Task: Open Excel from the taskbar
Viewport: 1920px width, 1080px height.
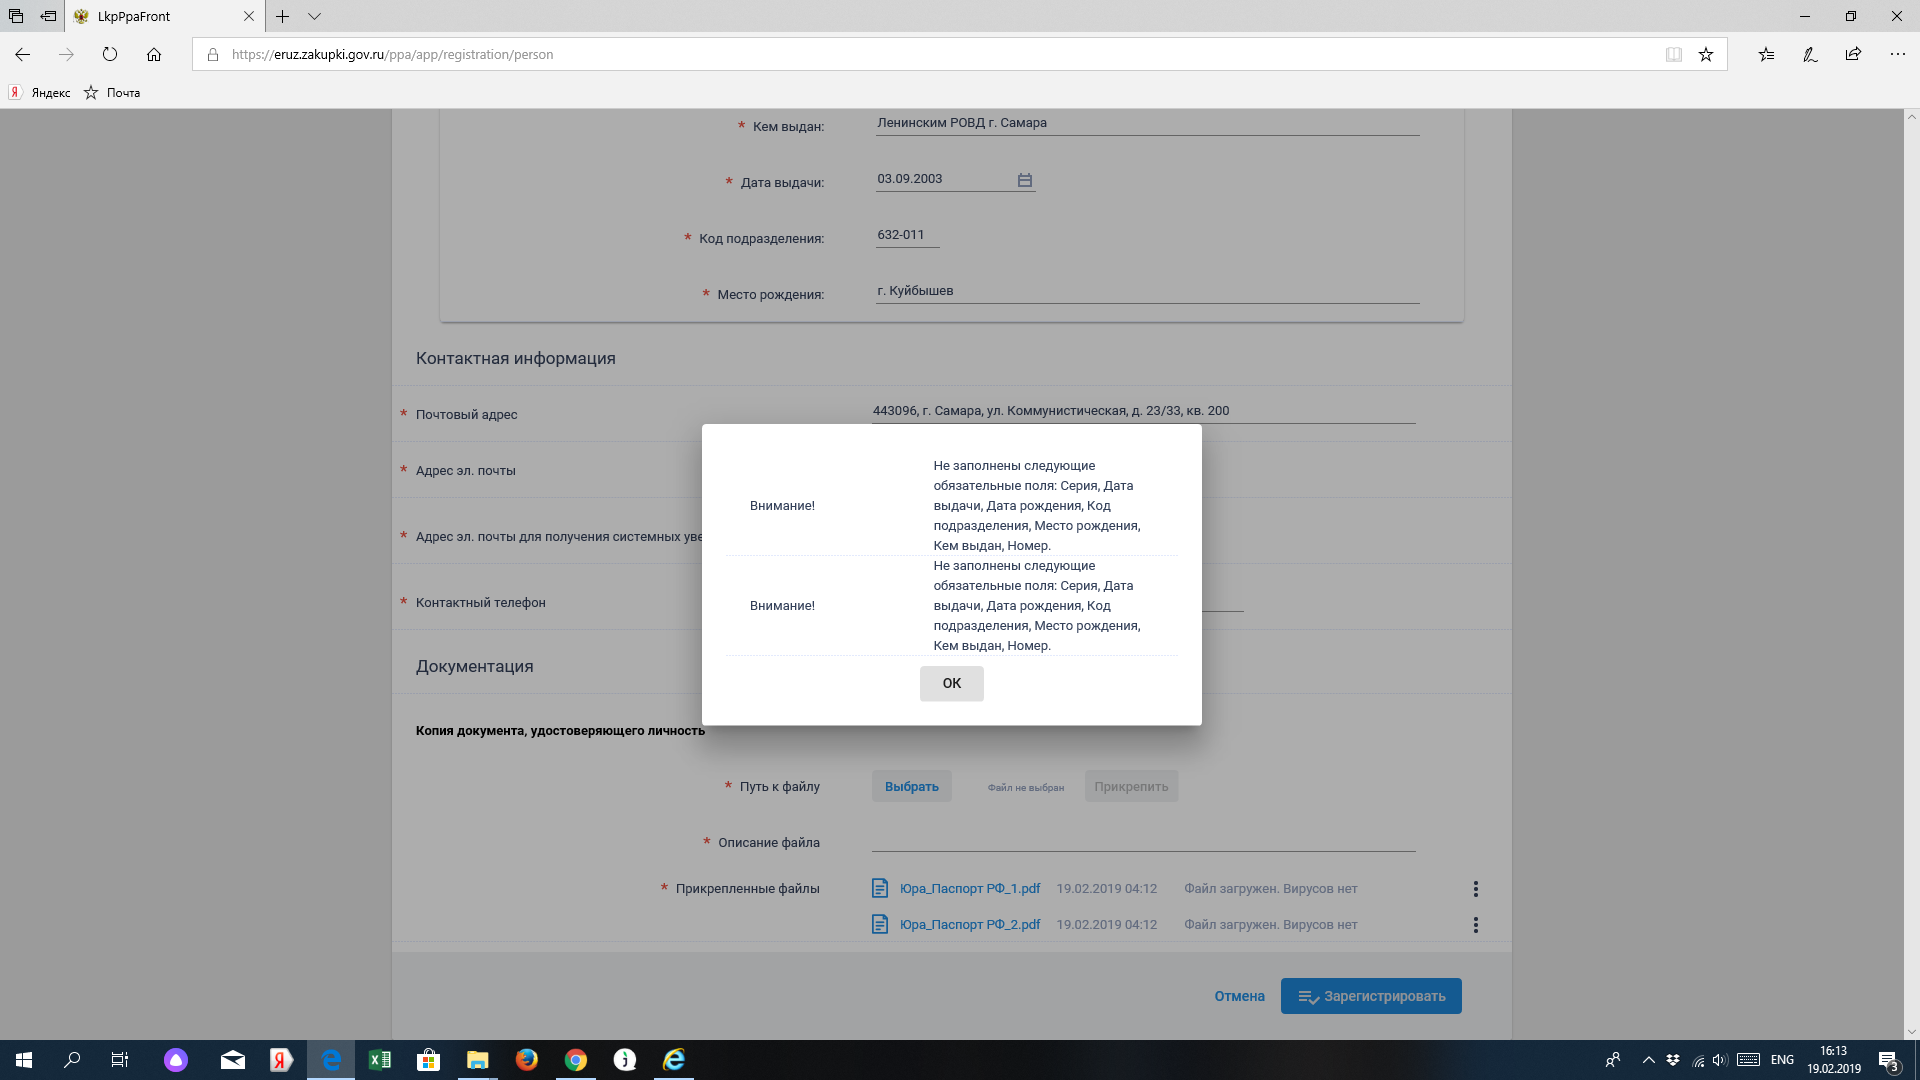Action: pyautogui.click(x=379, y=1060)
